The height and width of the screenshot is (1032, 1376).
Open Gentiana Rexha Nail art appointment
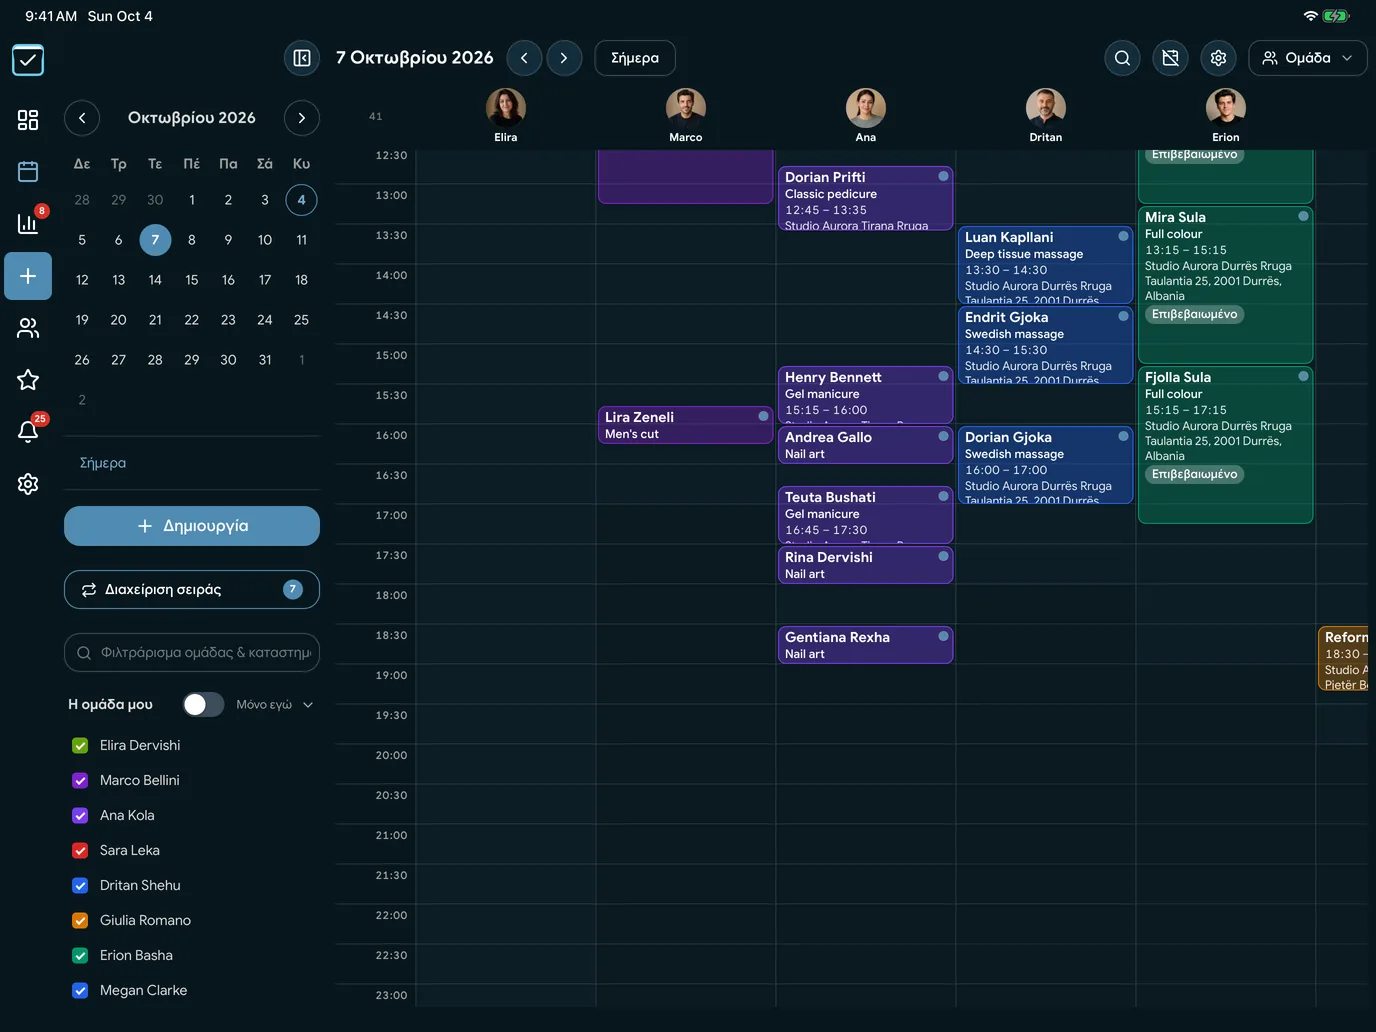(865, 645)
